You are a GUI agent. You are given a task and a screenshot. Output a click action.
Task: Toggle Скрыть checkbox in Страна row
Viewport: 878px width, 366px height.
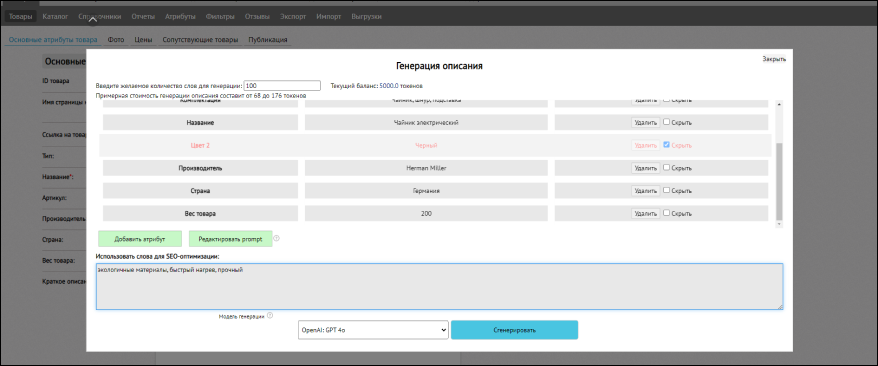pyautogui.click(x=666, y=190)
